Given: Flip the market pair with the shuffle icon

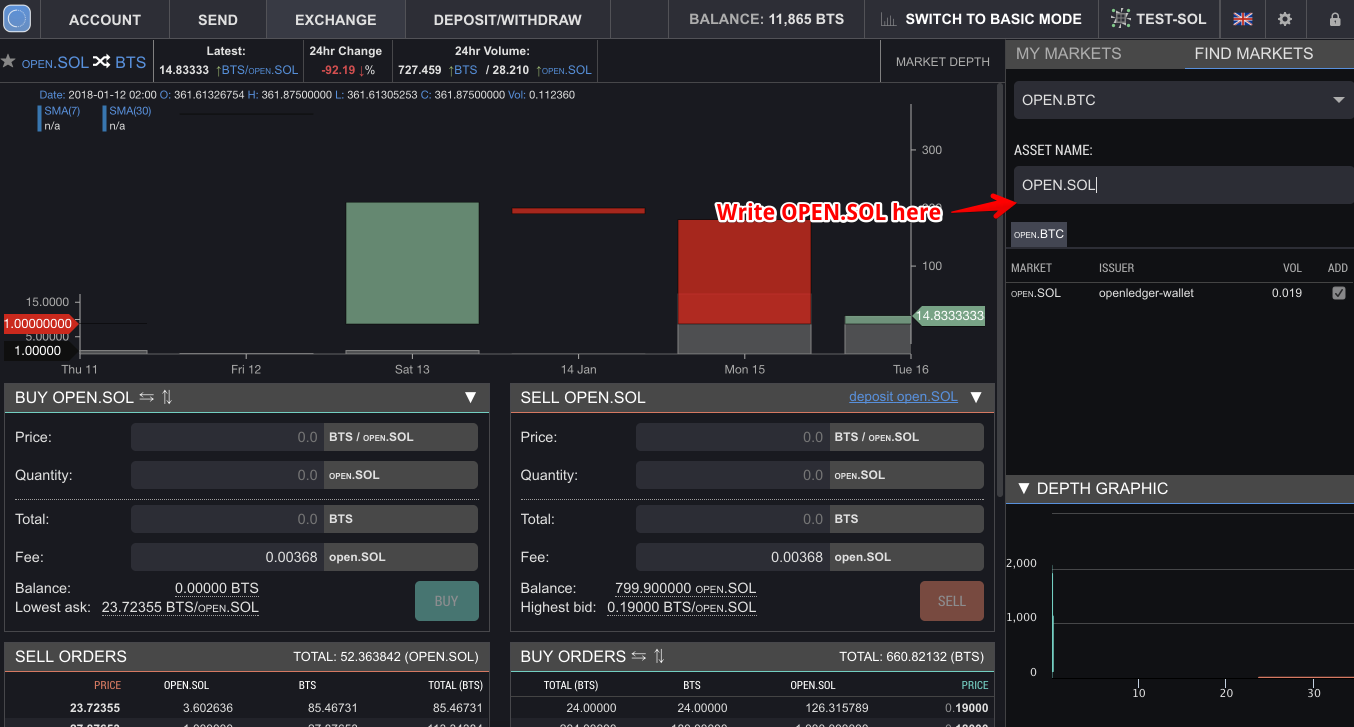Looking at the screenshot, I should 102,62.
